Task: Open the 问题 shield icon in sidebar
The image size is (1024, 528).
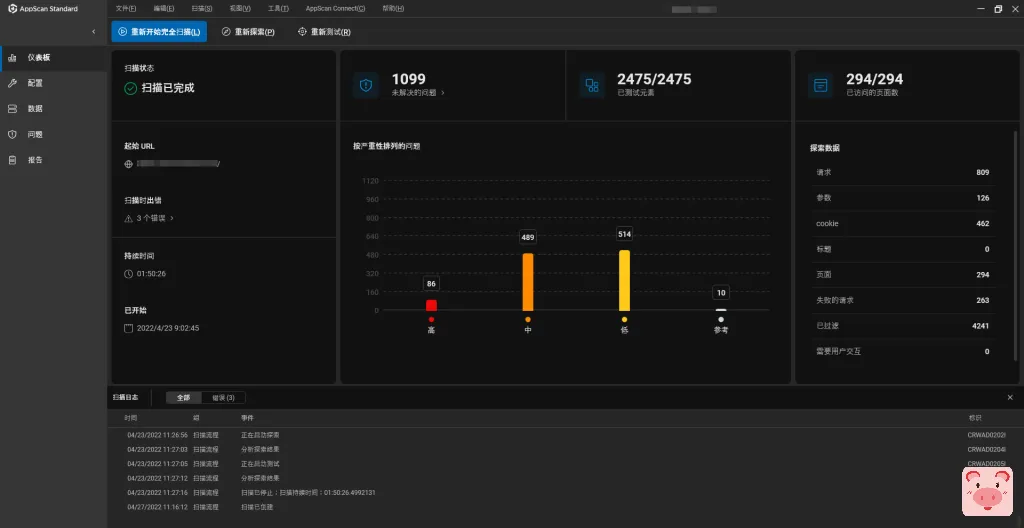Action: point(12,134)
